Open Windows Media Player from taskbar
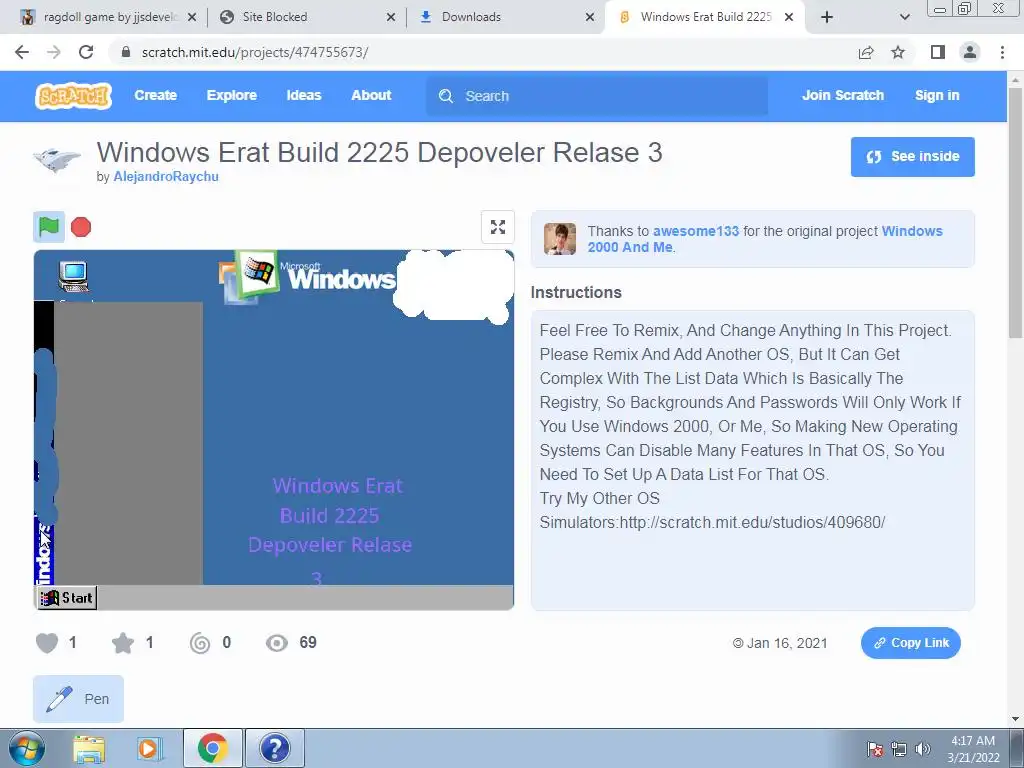This screenshot has width=1024, height=768. pos(150,748)
